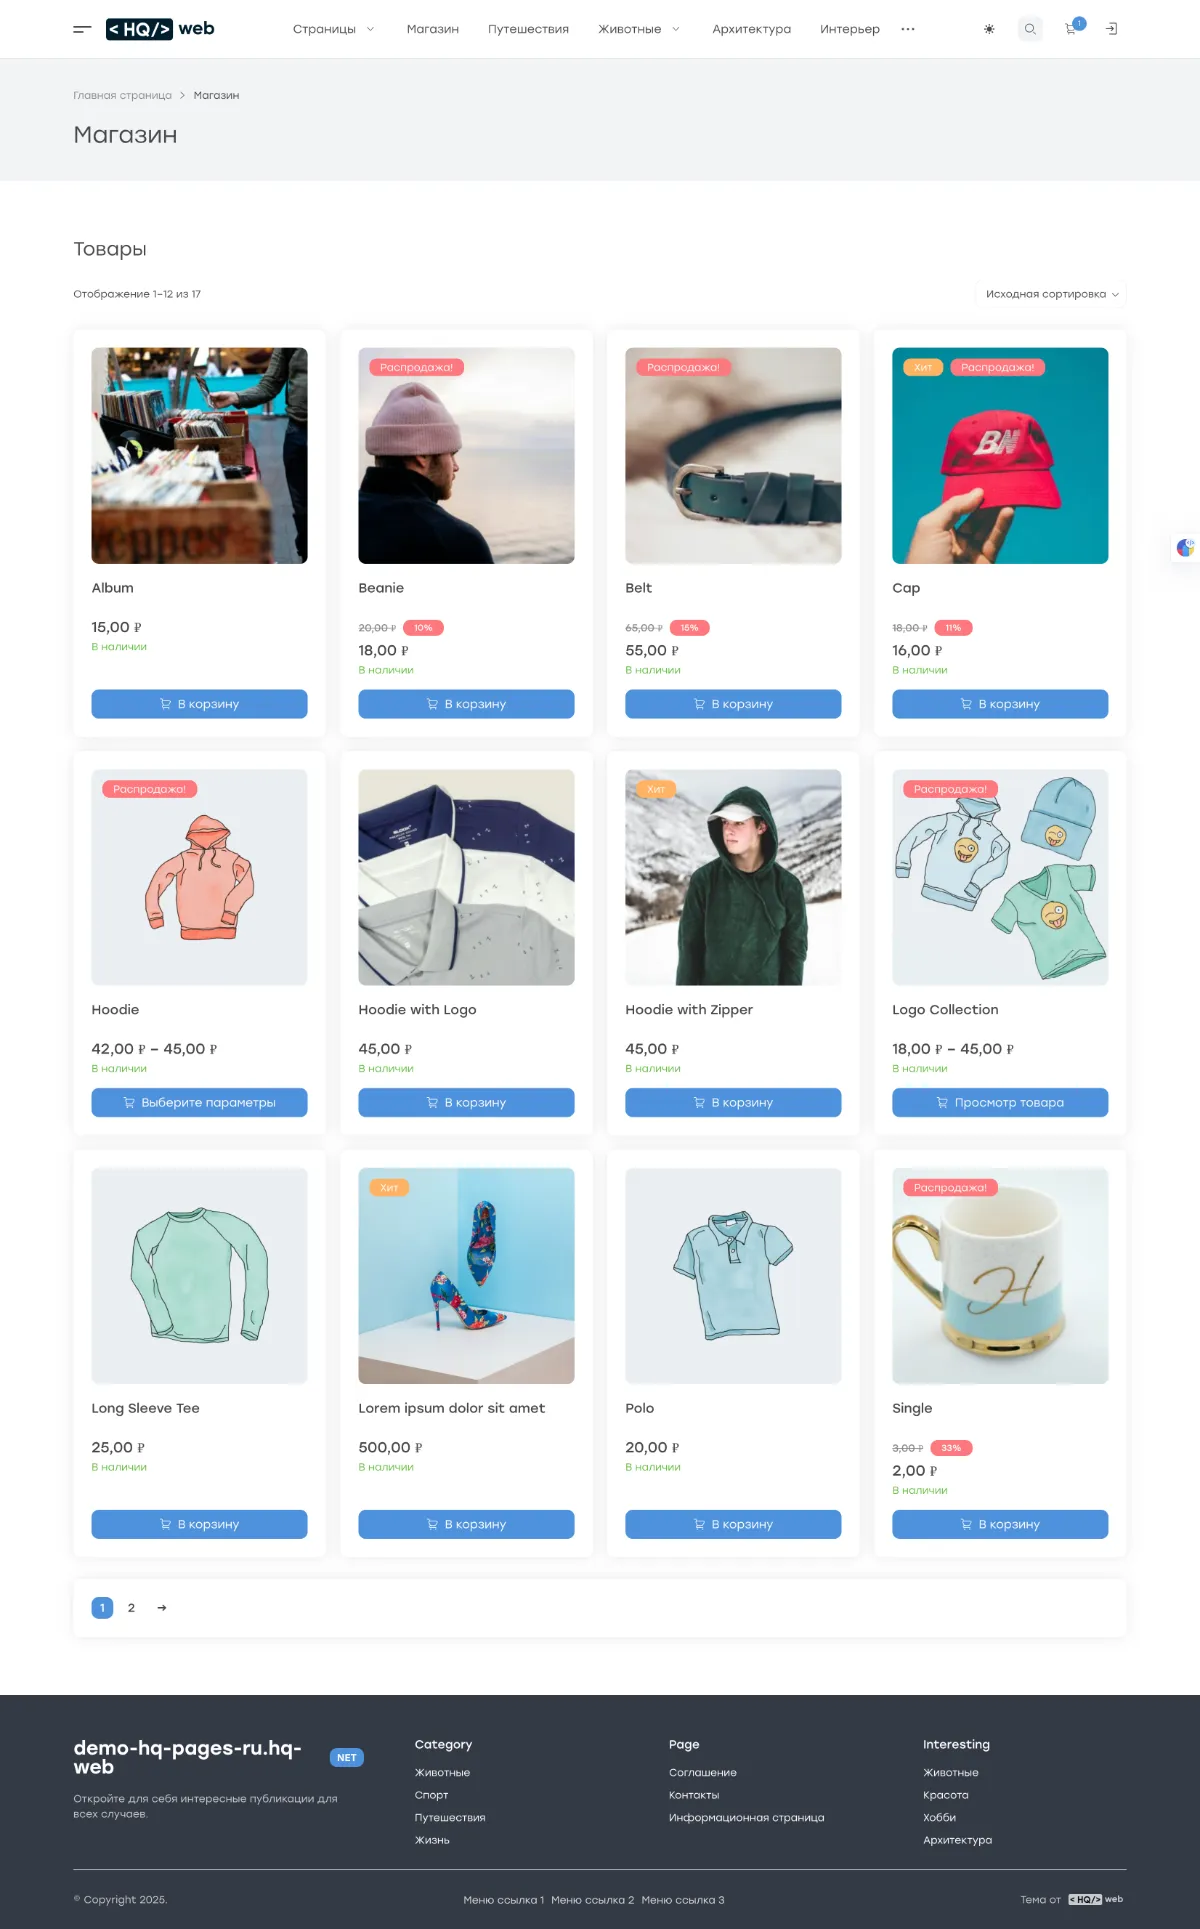
Task: Expand the Животные dropdown menu
Action: point(639,29)
